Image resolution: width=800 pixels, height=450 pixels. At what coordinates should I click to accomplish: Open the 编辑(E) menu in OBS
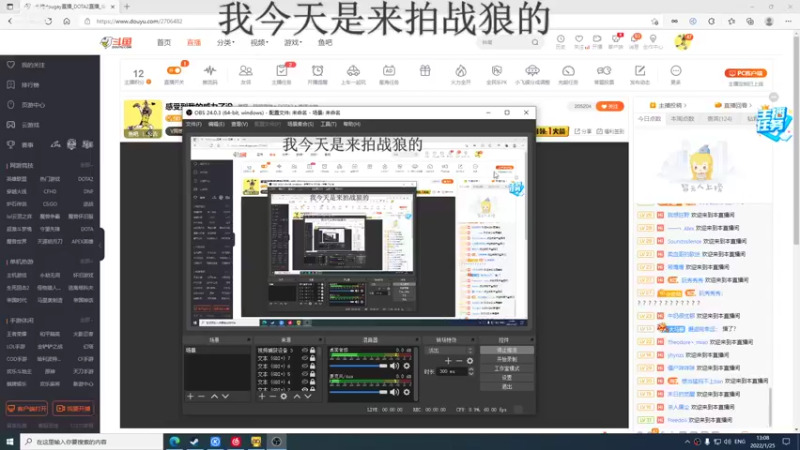point(216,124)
